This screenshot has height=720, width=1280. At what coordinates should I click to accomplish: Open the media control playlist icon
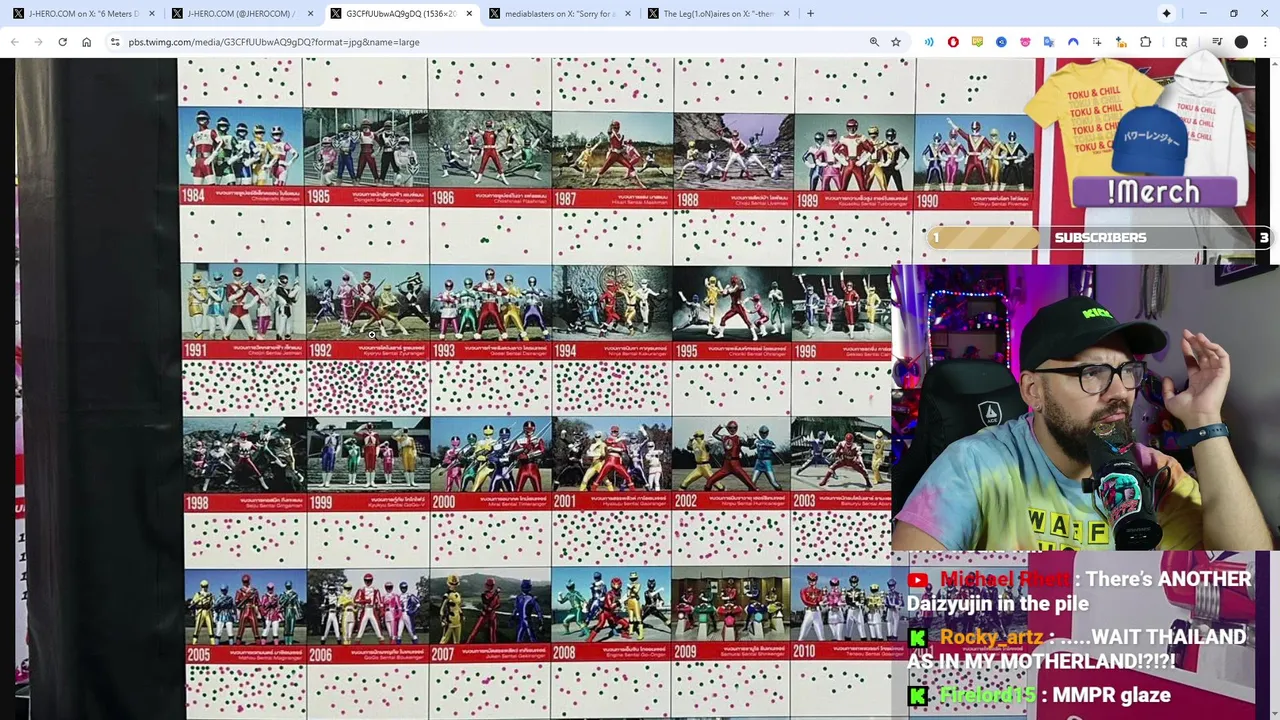point(1217,42)
